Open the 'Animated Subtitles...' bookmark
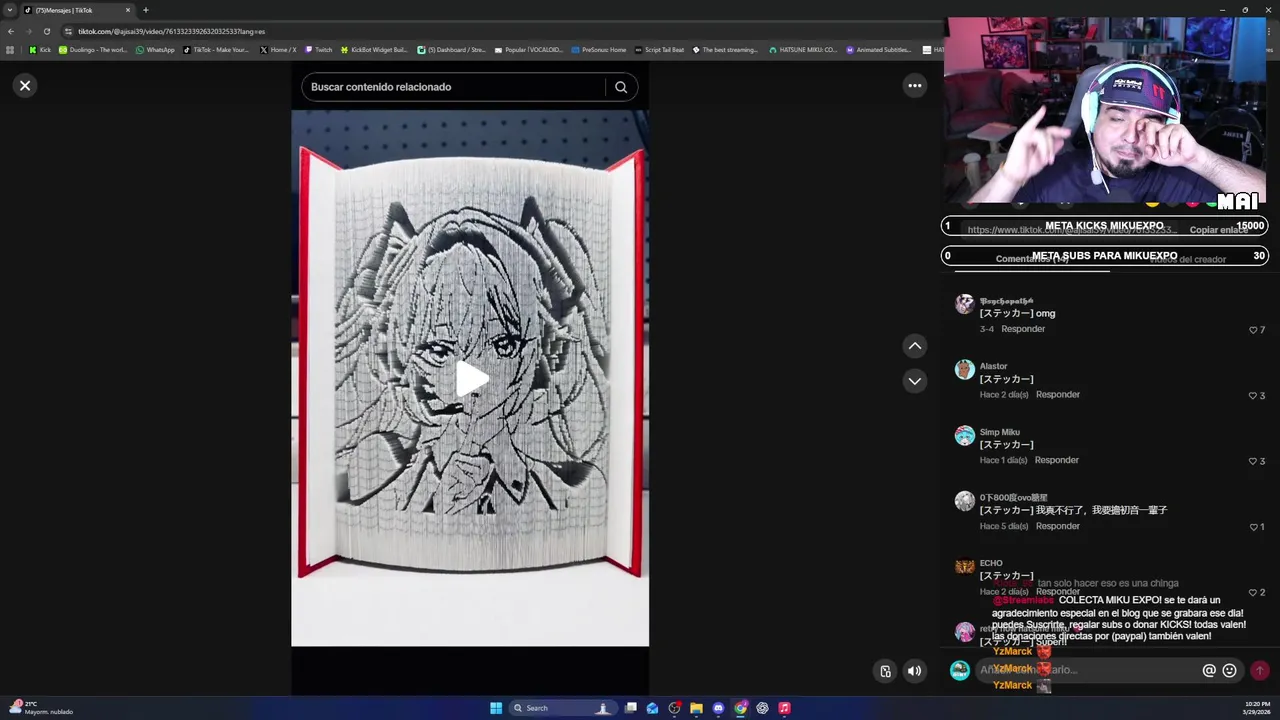This screenshot has height=720, width=1280. point(879,50)
